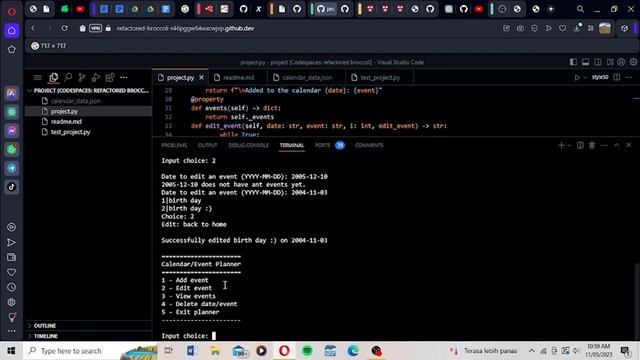The image size is (640, 360).
Task: Switch to the DEBUG CONSOLE tab
Action: pyautogui.click(x=248, y=145)
